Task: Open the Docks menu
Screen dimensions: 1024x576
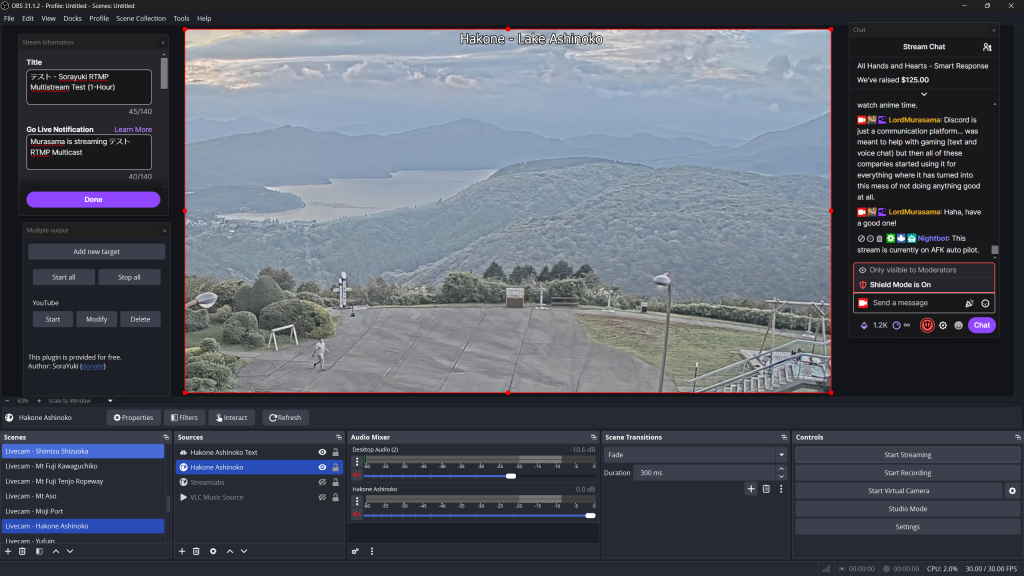Action: coord(72,18)
